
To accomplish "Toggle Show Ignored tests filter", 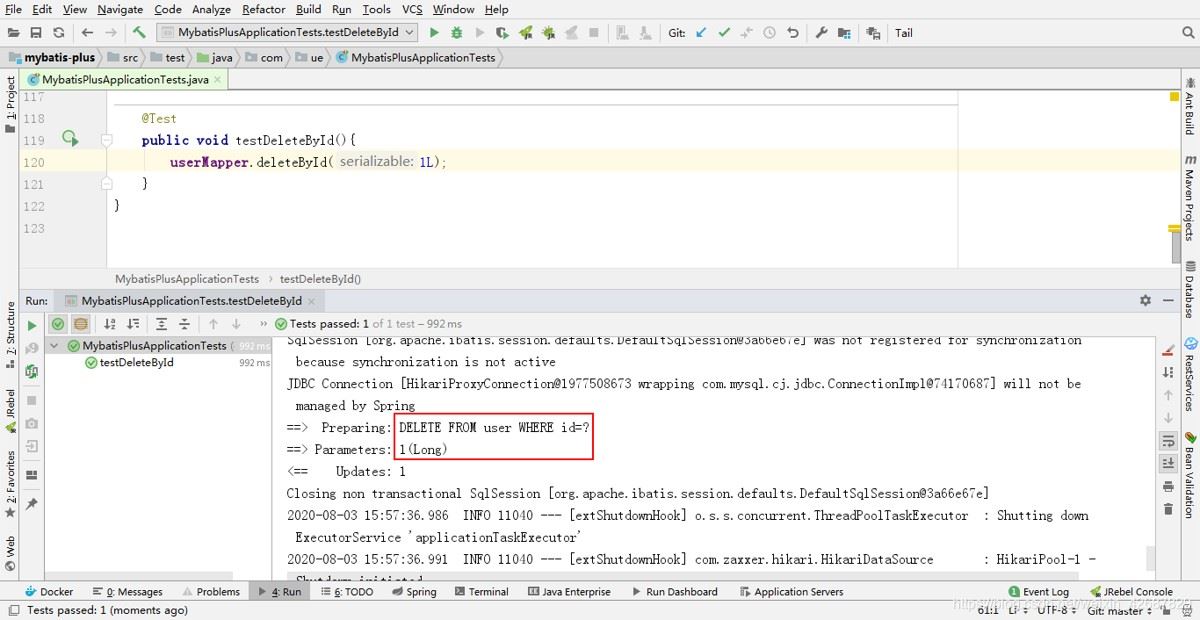I will tap(80, 324).
